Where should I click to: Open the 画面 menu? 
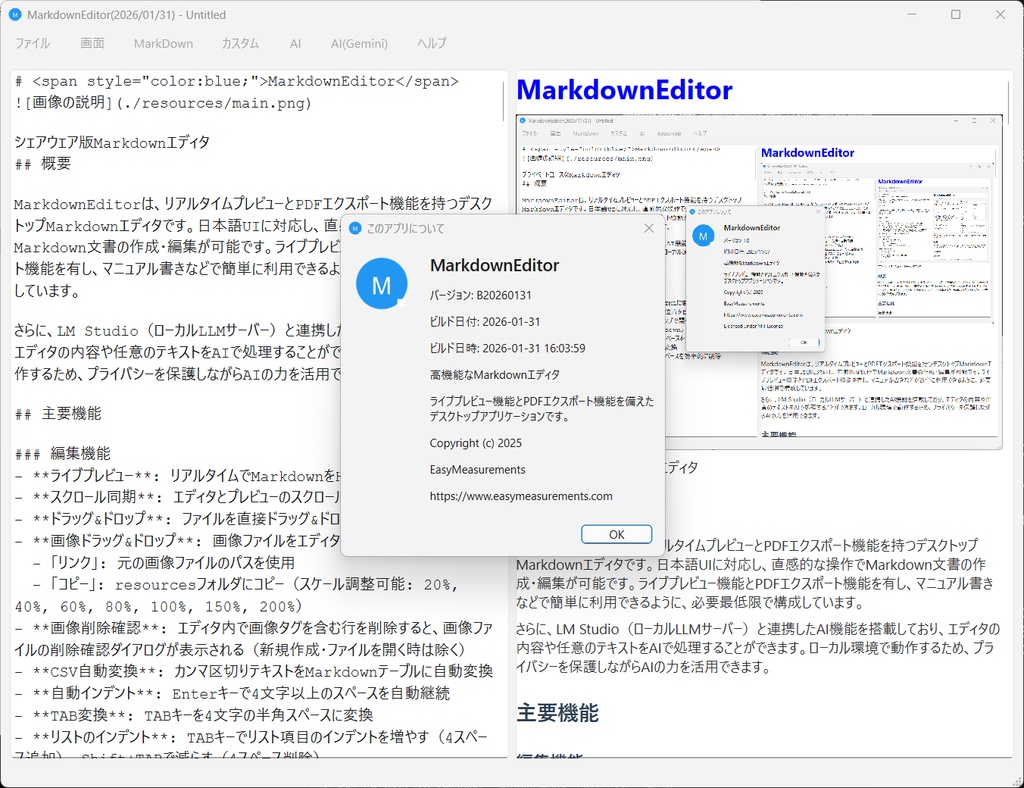coord(92,43)
